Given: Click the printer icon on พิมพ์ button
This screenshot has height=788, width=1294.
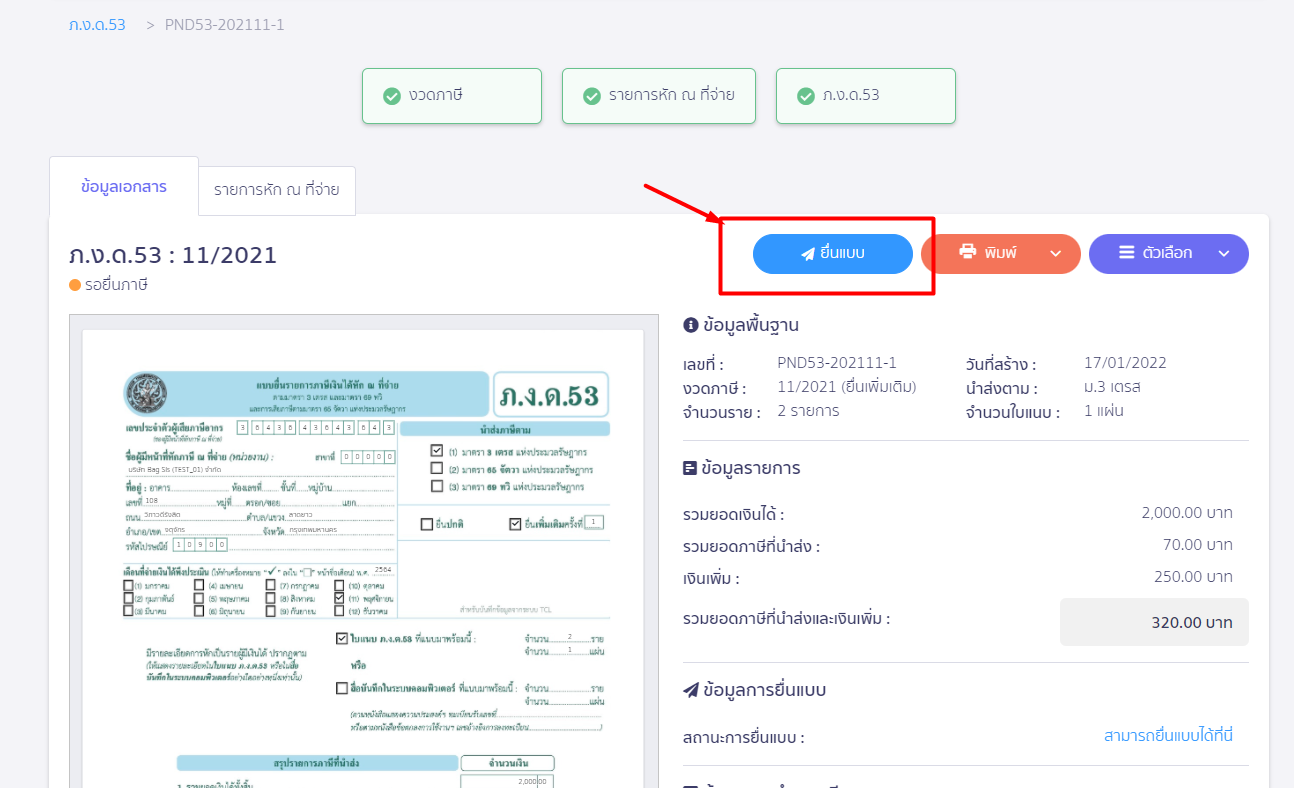Looking at the screenshot, I should [967, 252].
